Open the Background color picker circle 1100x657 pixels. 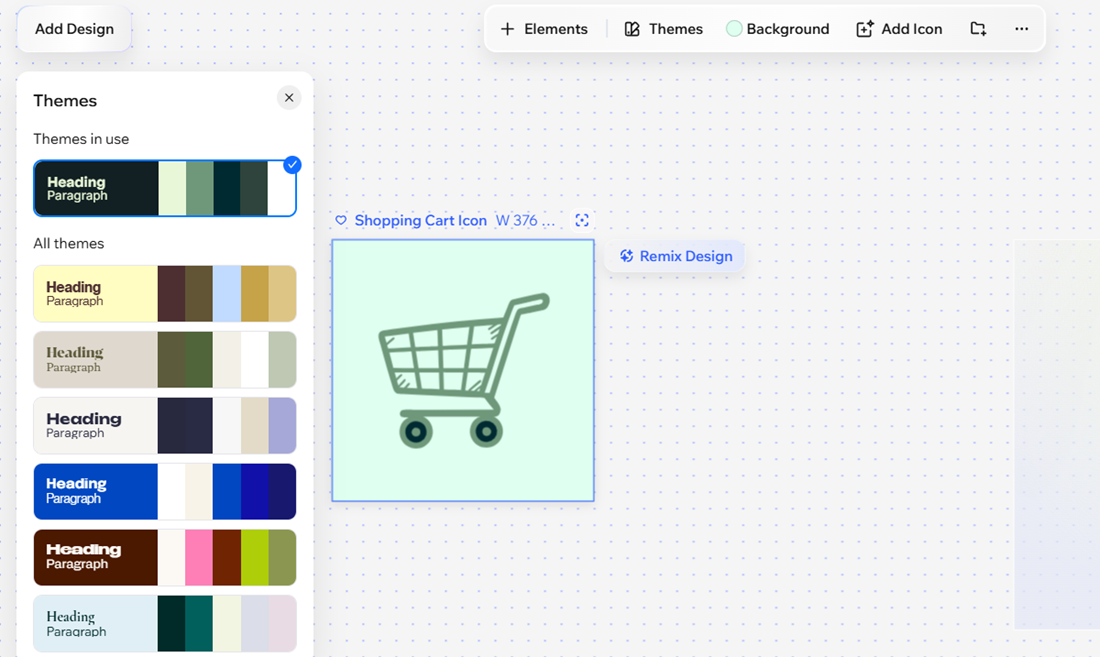click(x=734, y=29)
